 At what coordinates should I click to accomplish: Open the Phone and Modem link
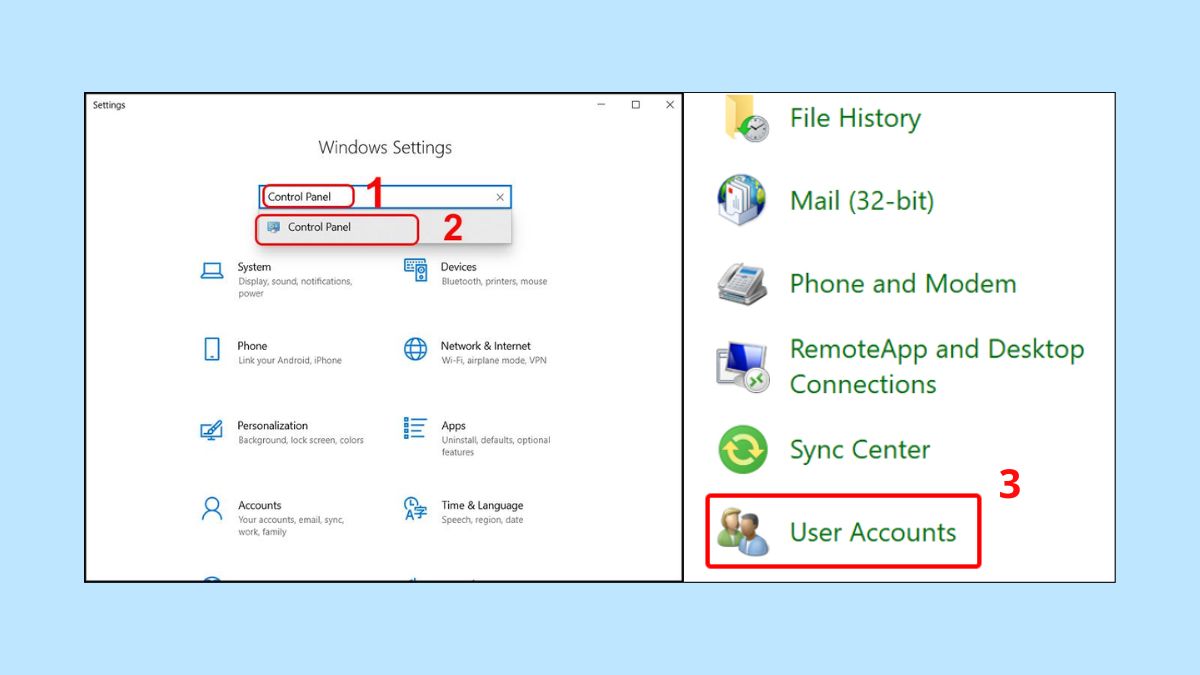tap(903, 284)
